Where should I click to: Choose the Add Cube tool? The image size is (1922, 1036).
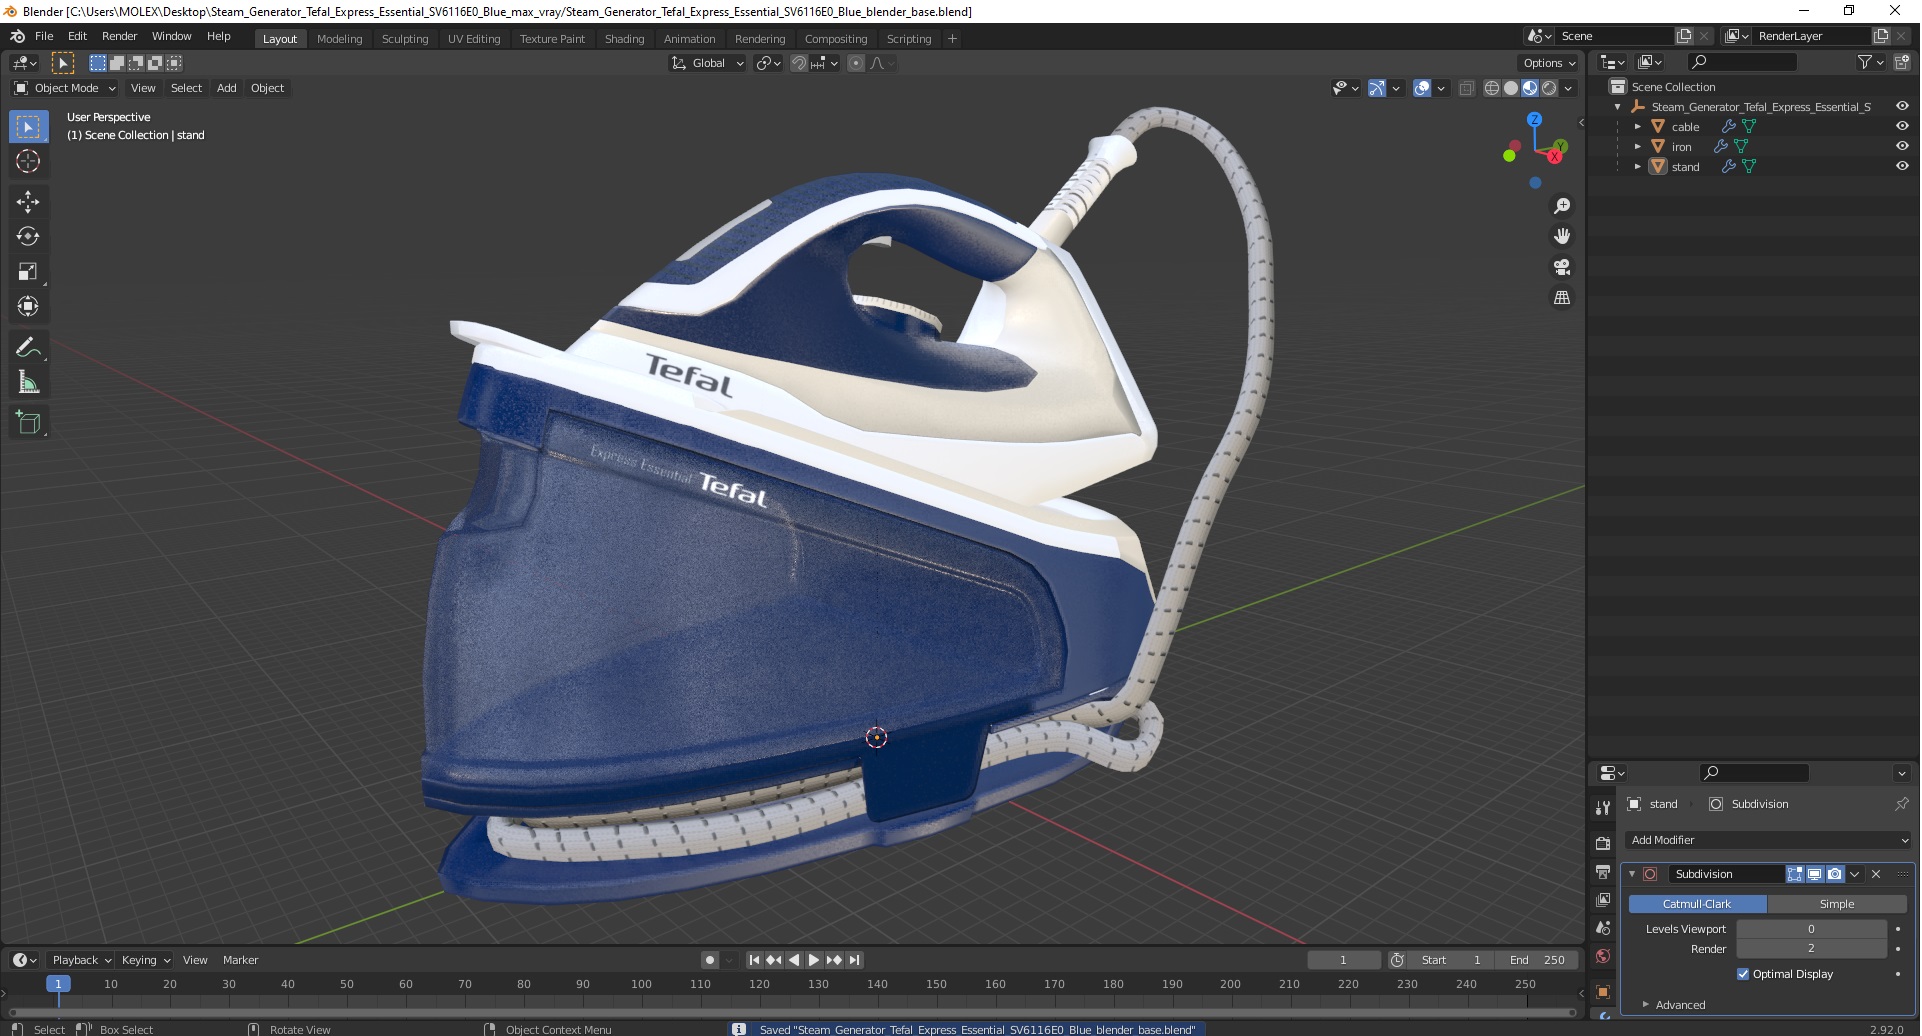point(28,423)
